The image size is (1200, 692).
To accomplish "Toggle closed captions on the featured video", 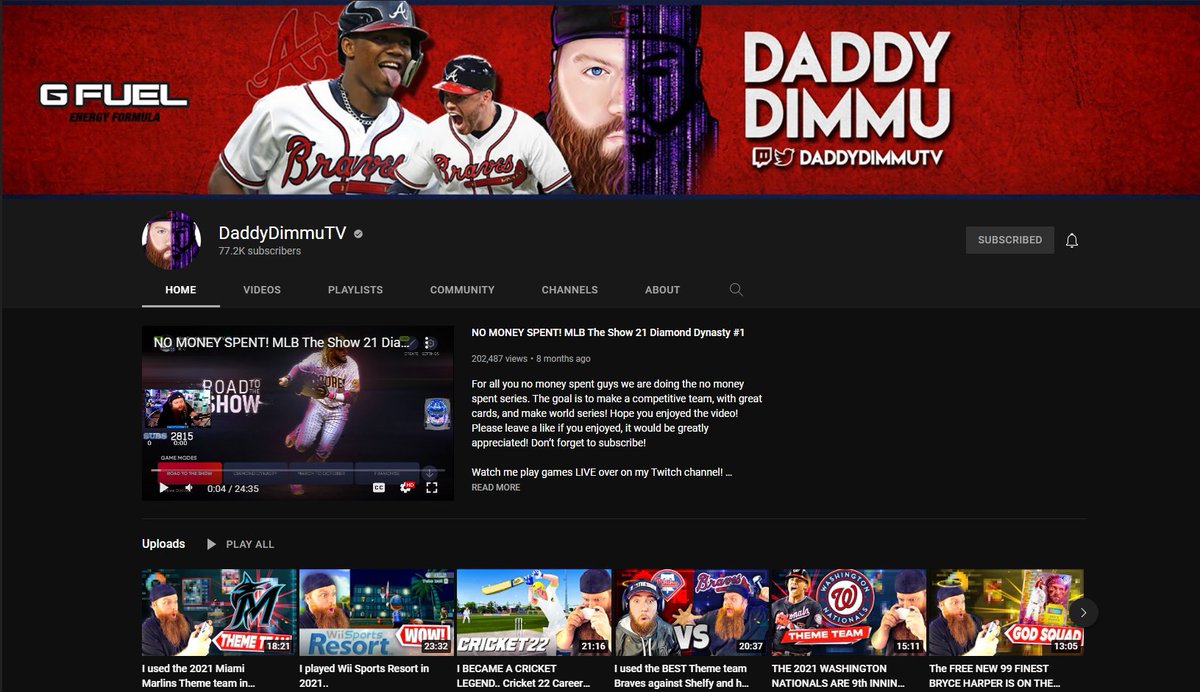I will click(x=379, y=488).
